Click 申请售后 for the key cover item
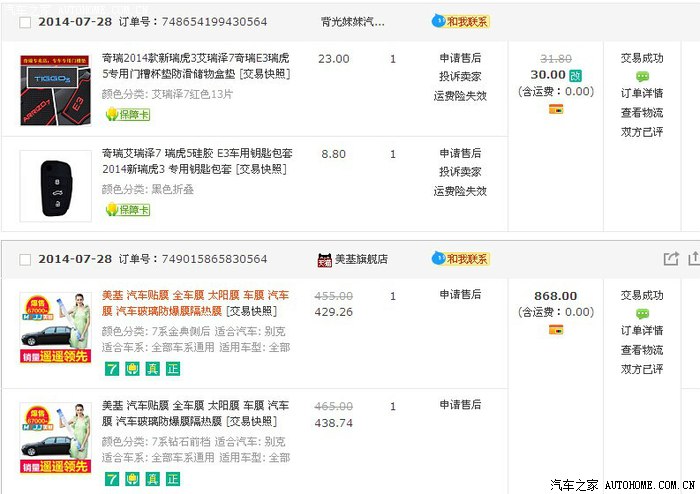 460,154
